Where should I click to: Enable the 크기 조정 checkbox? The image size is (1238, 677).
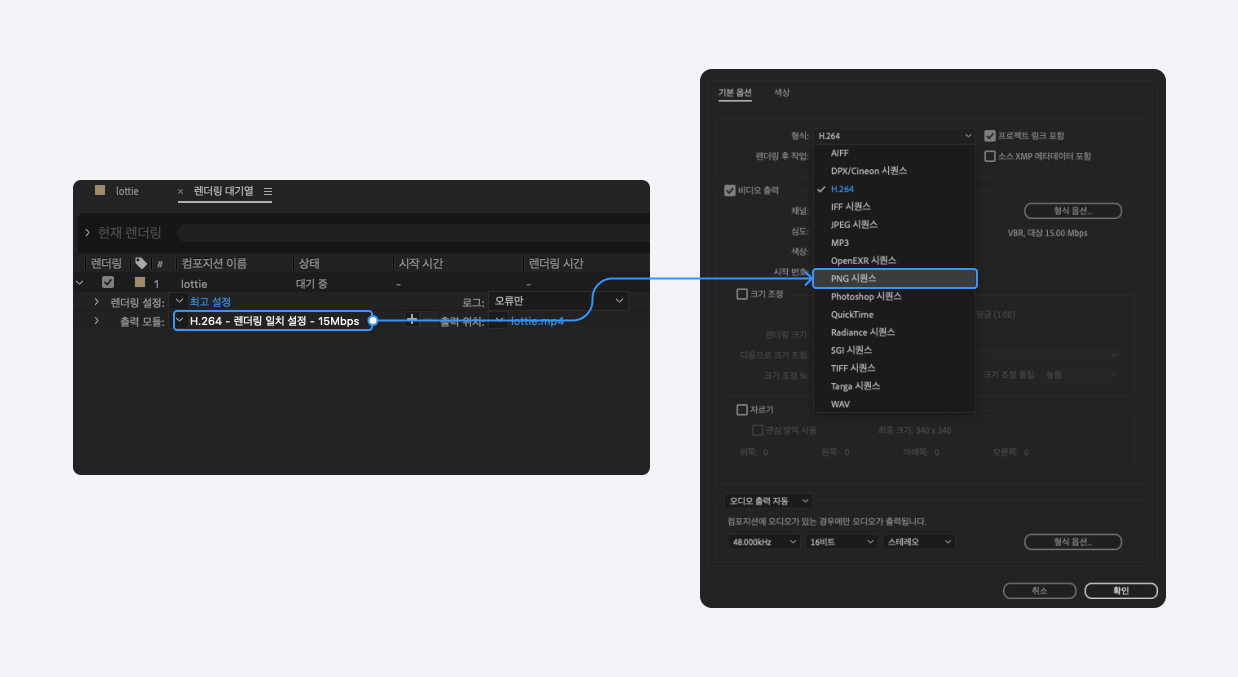742,294
